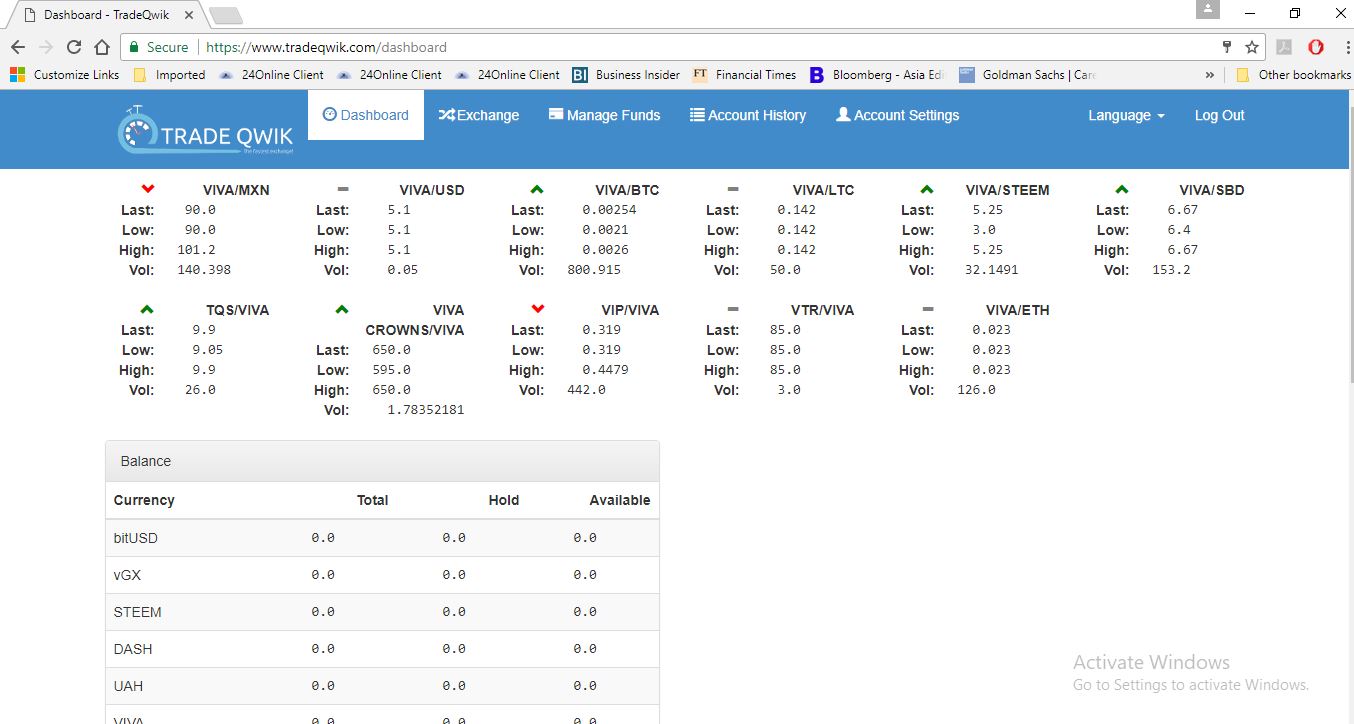Click the Available column header
This screenshot has height=724, width=1354.
click(620, 500)
